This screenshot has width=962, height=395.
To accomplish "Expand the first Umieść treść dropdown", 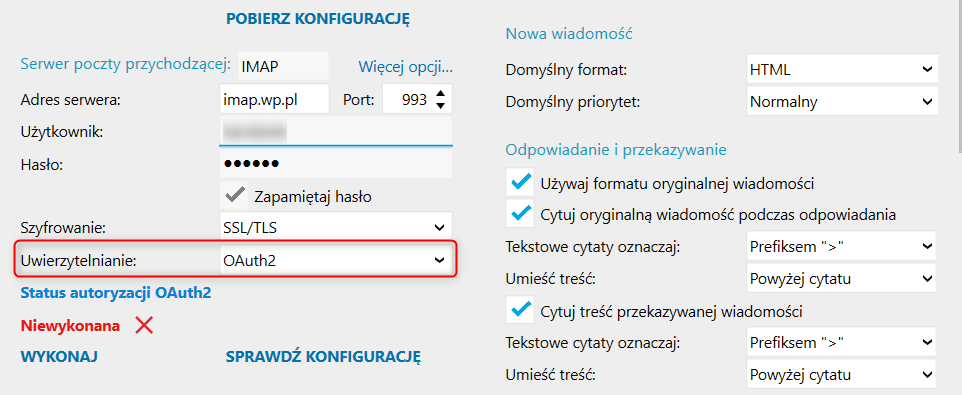I will tap(842, 278).
